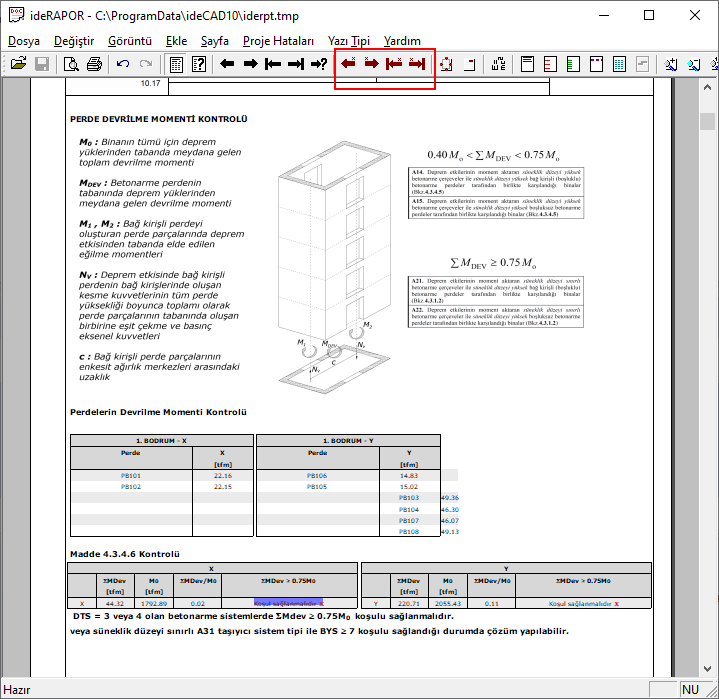This screenshot has width=719, height=699.
Task: Jump to the last error with the red arrow
Action: pyautogui.click(x=417, y=64)
